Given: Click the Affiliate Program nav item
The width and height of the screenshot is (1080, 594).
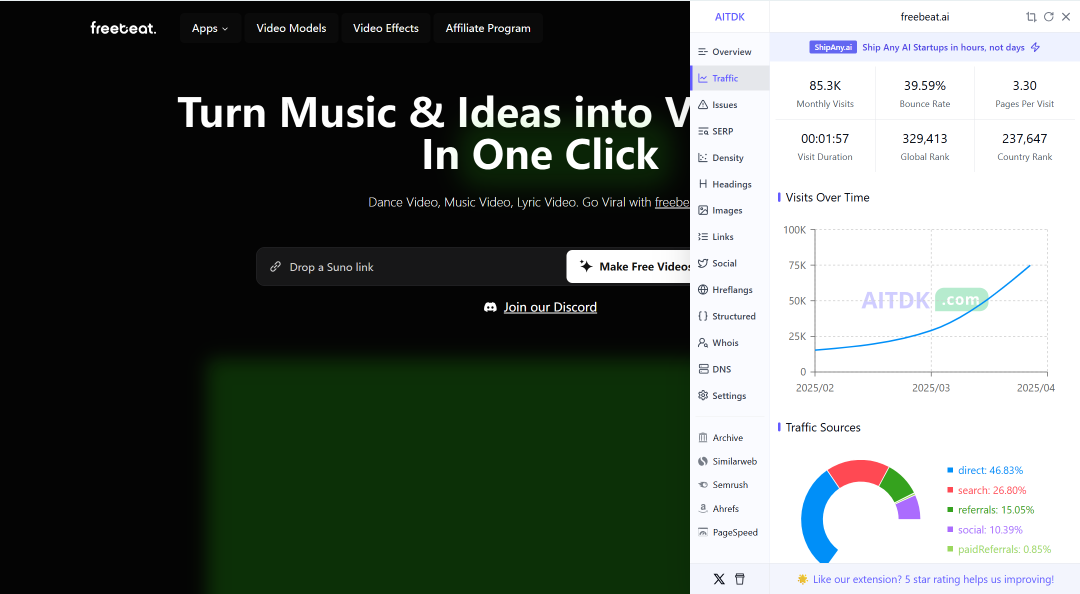Looking at the screenshot, I should [x=488, y=28].
